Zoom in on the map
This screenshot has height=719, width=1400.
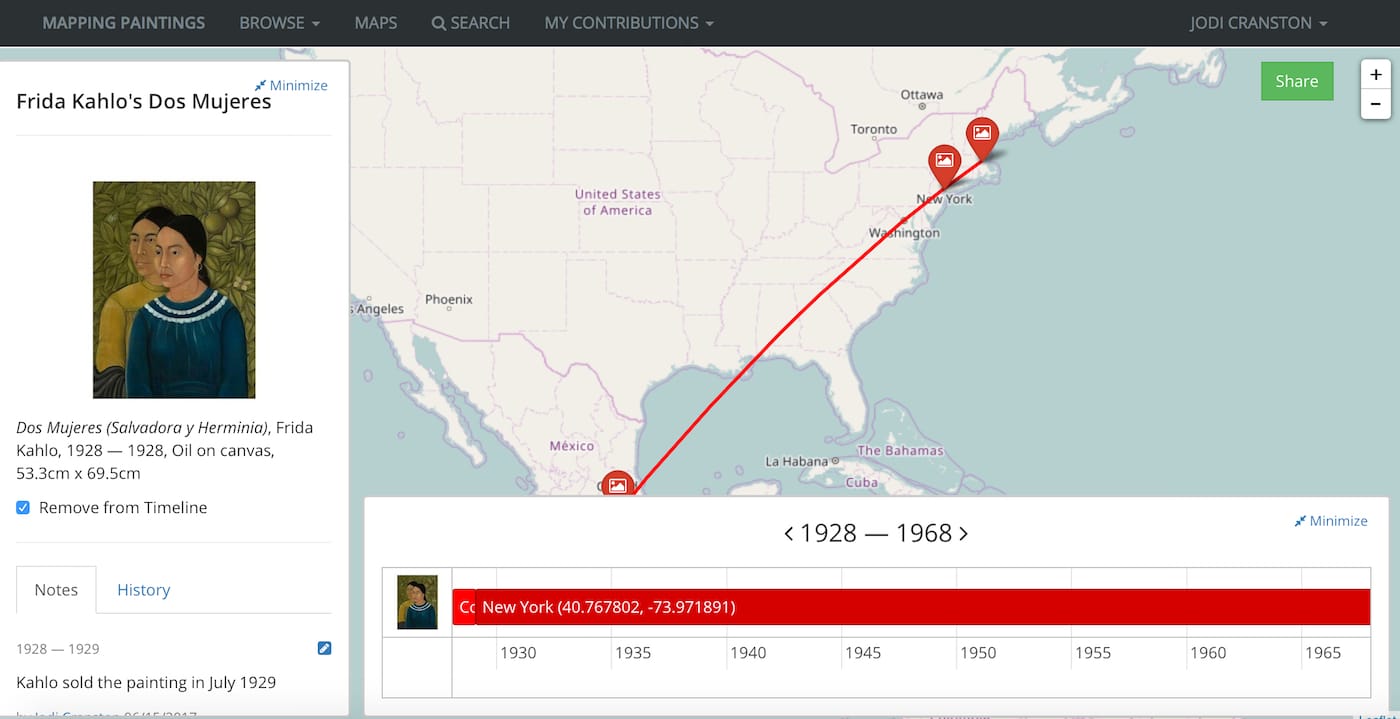1375,74
